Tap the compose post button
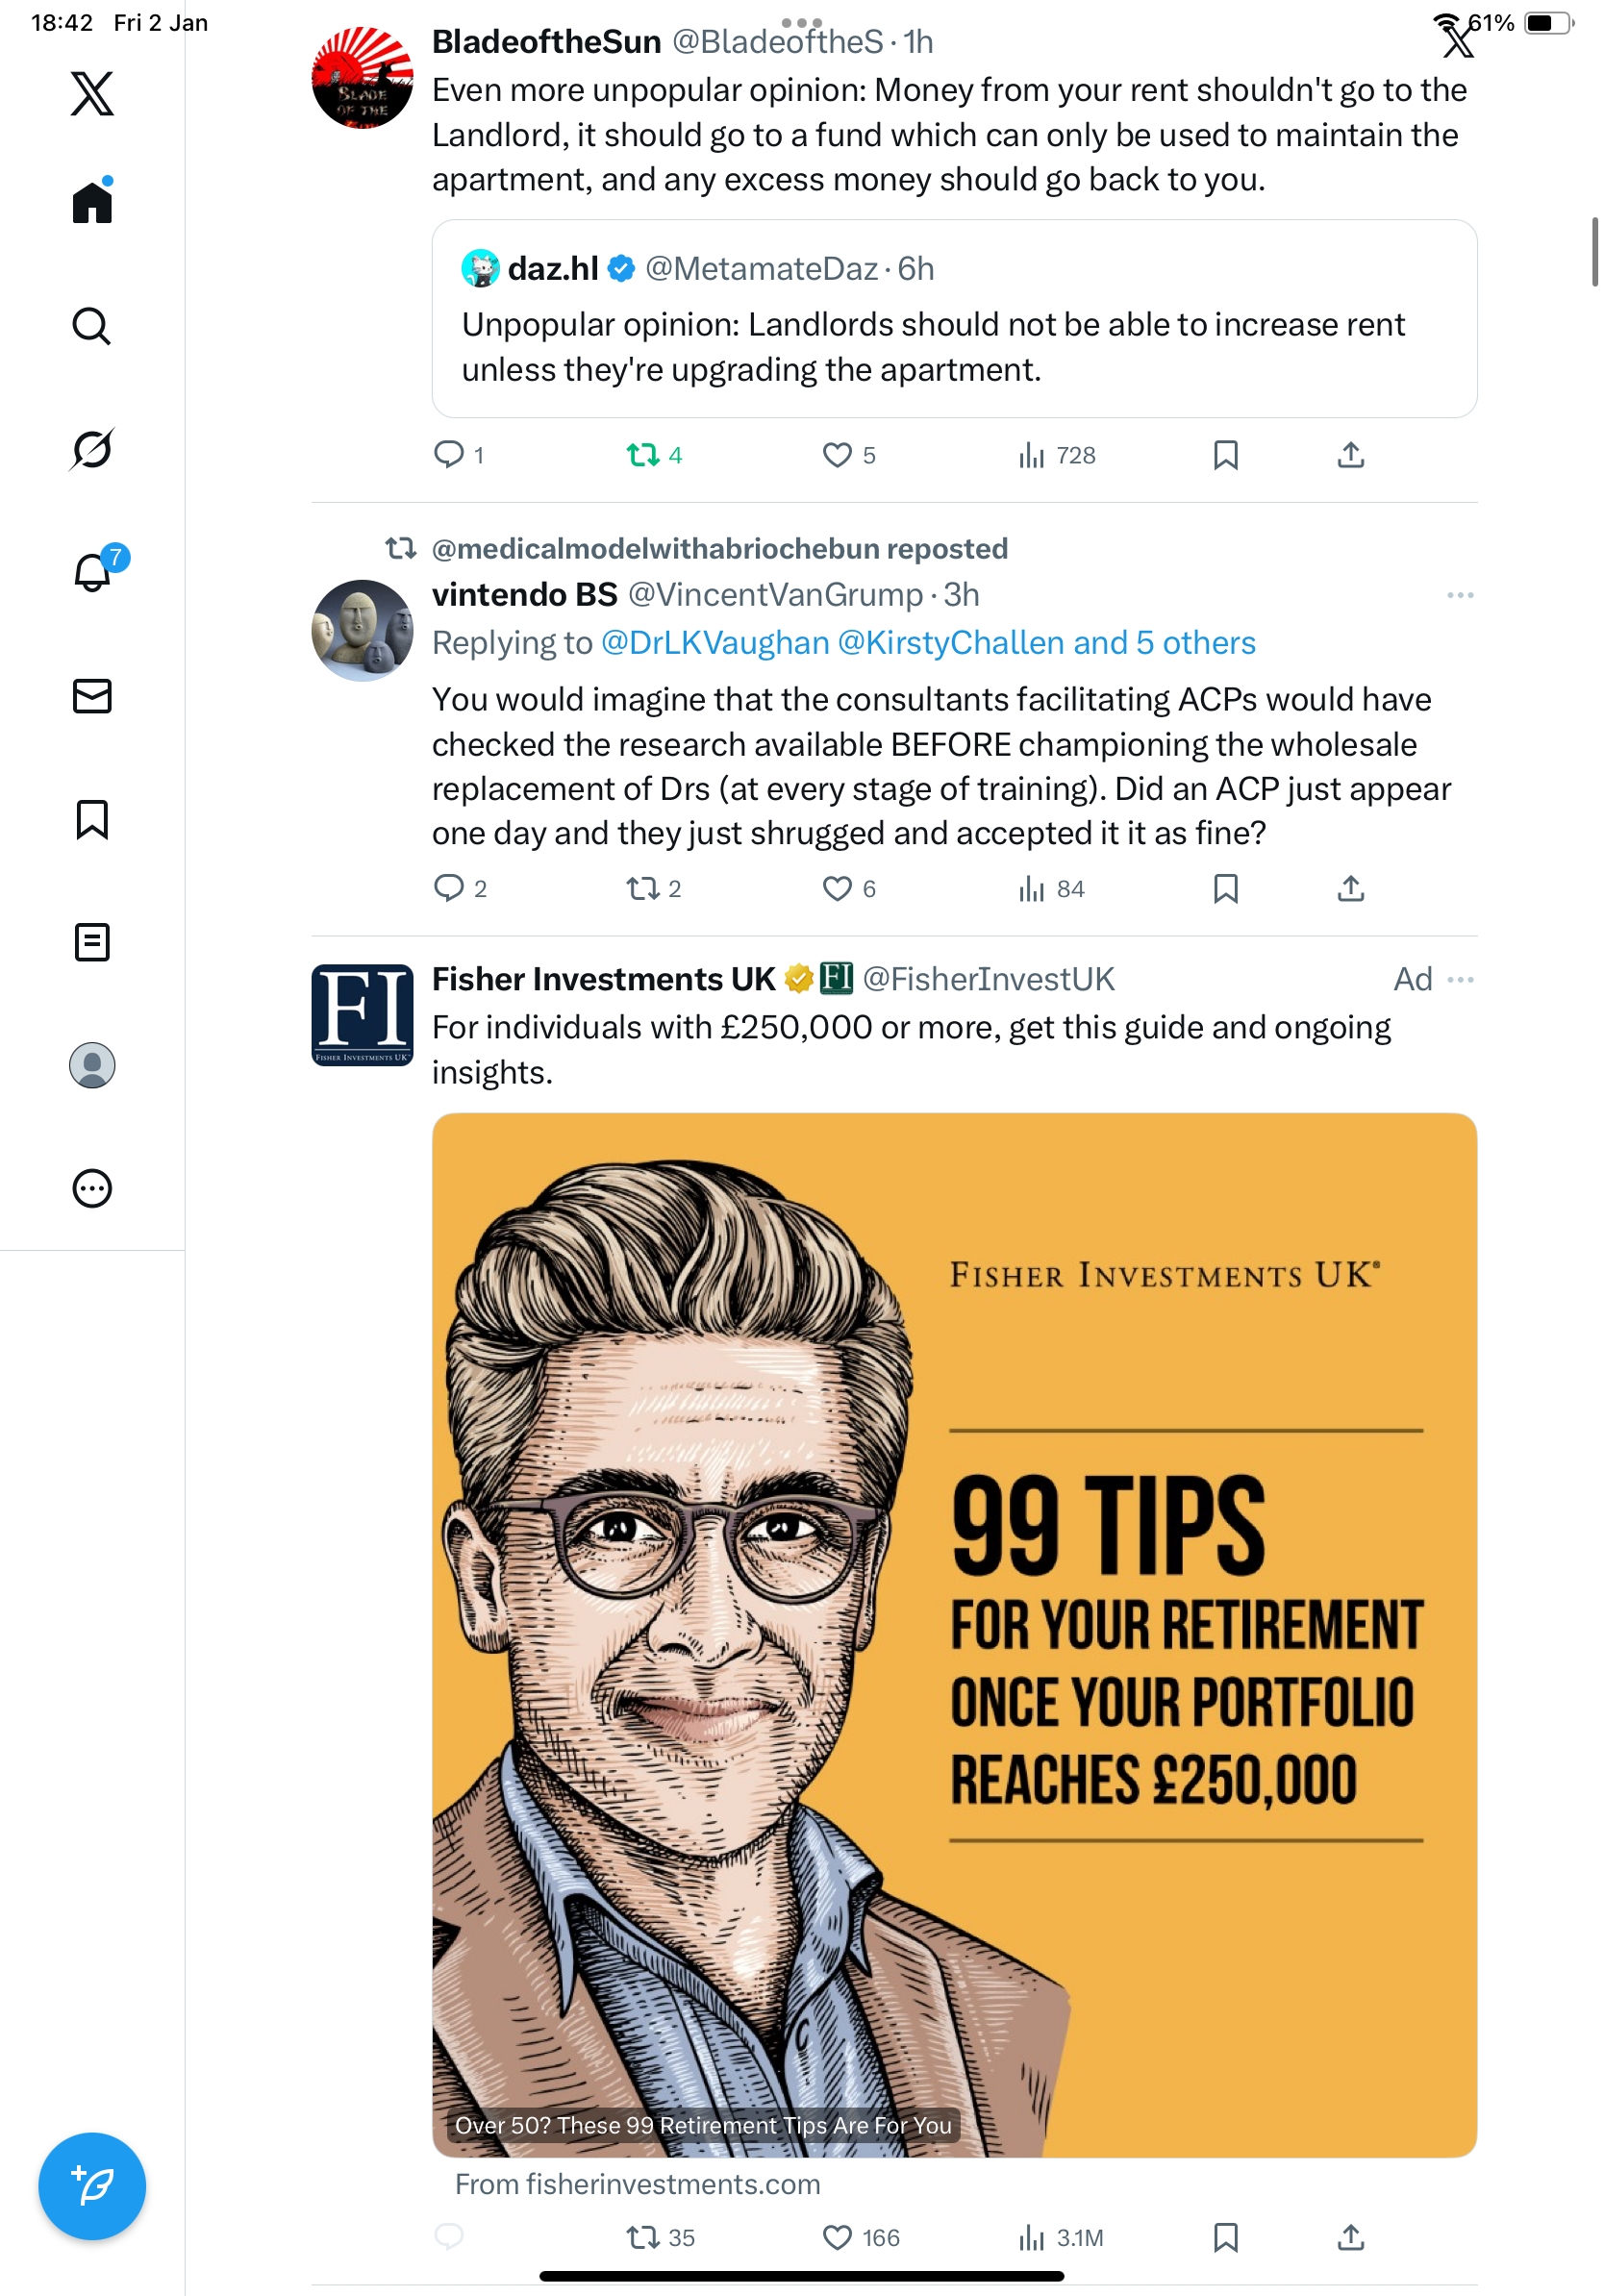1604x2296 pixels. 92,2186
